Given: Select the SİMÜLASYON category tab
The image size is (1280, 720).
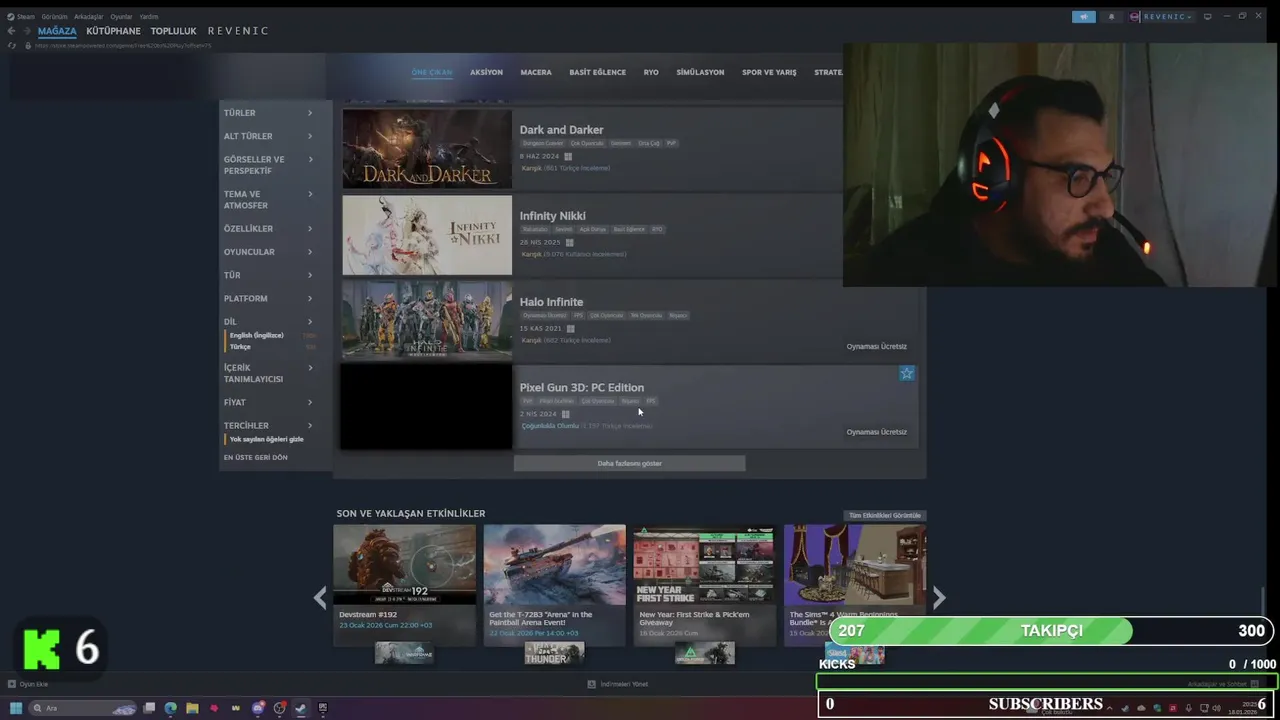Looking at the screenshot, I should [x=700, y=72].
